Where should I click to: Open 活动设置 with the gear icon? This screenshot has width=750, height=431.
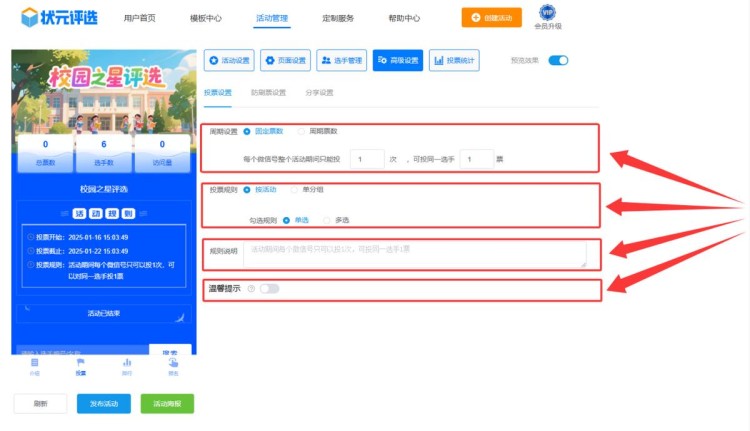228,61
